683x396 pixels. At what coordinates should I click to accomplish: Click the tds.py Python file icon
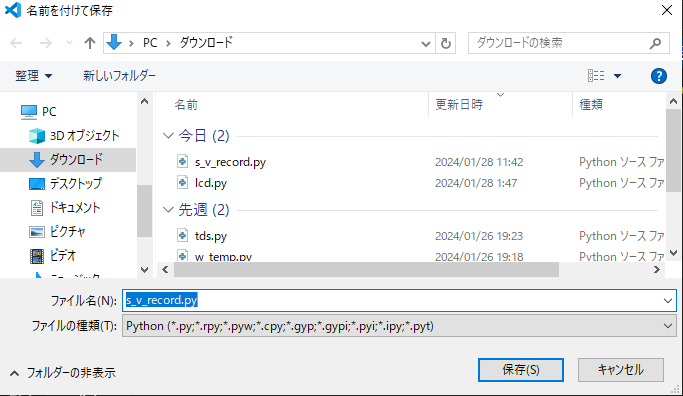[x=183, y=236]
